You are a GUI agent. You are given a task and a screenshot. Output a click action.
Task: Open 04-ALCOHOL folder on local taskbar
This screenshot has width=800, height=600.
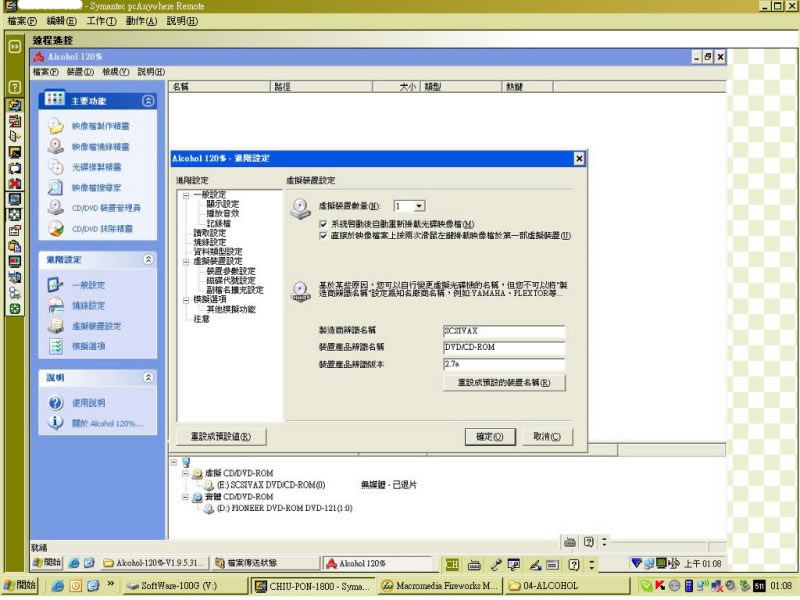coord(566,586)
